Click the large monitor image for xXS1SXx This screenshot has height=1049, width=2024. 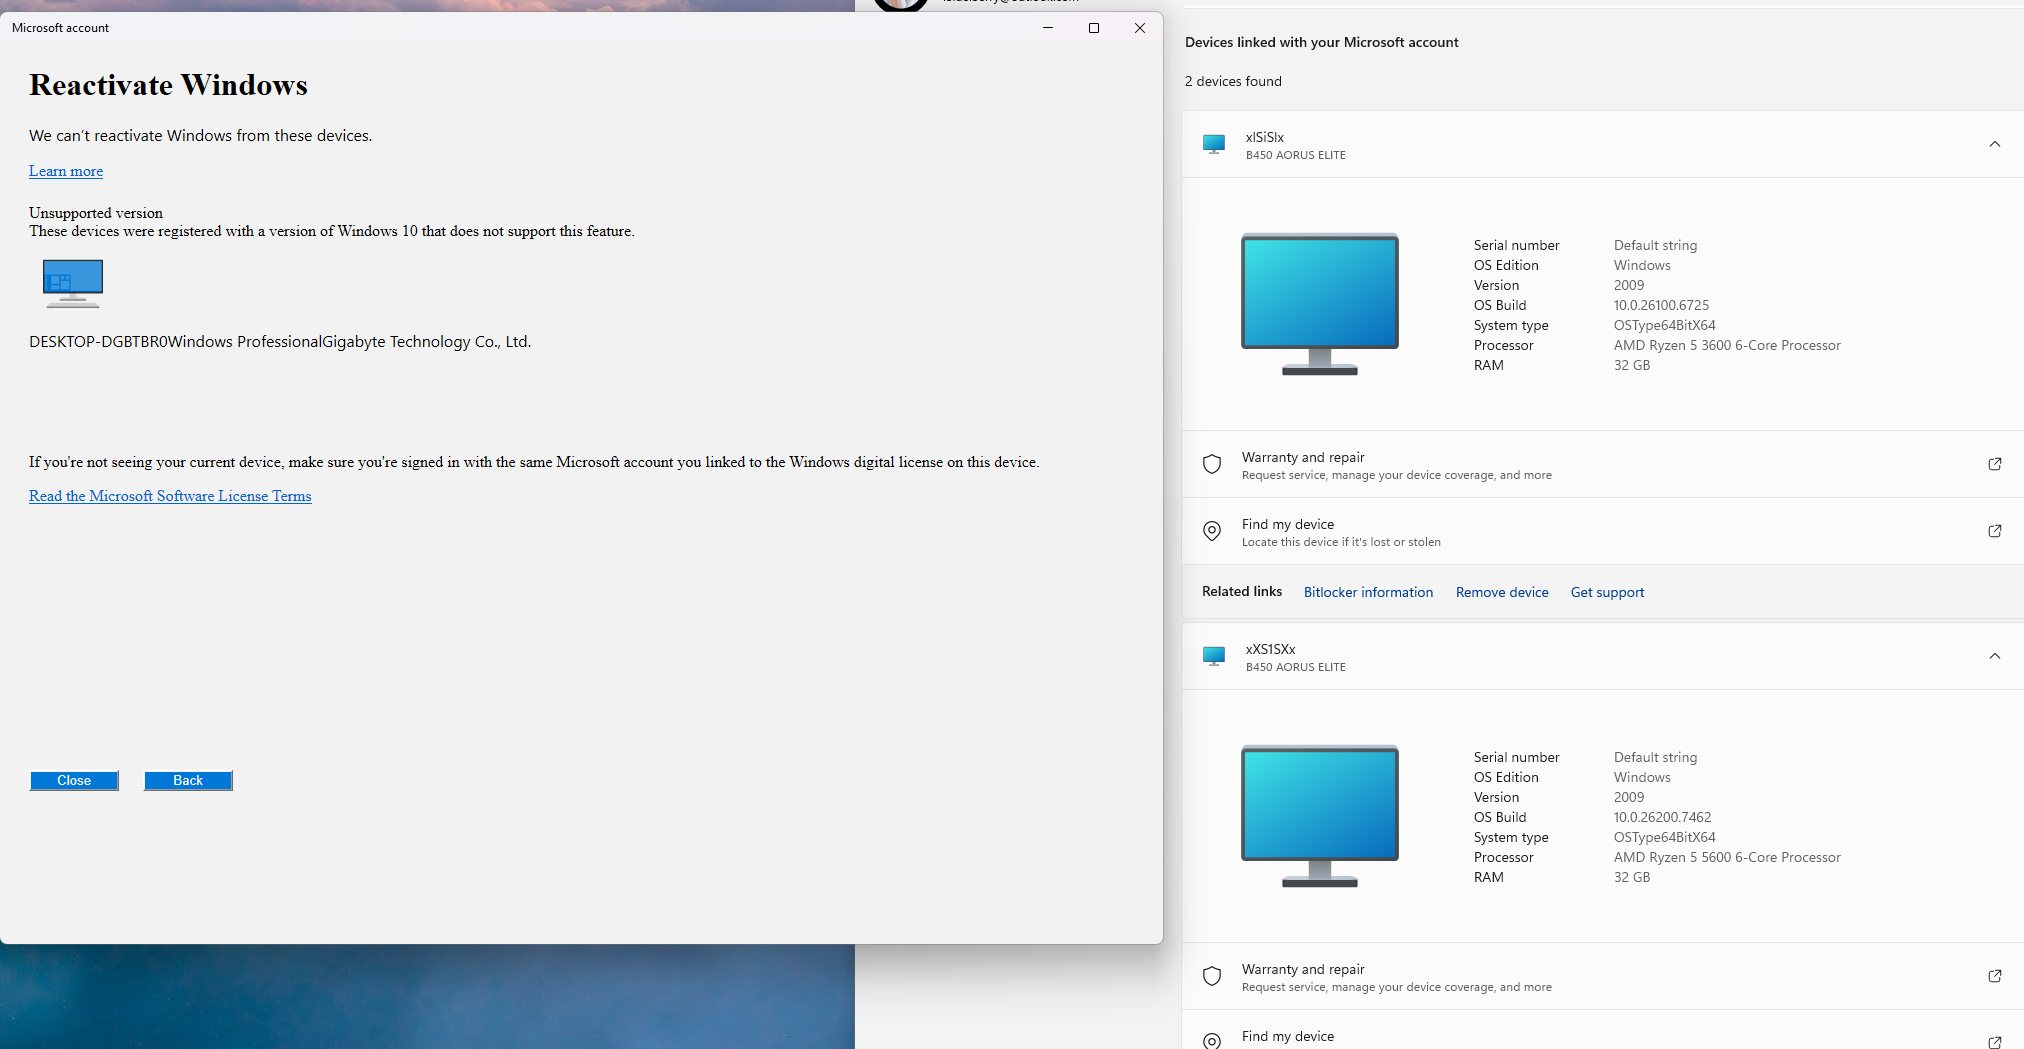1320,816
